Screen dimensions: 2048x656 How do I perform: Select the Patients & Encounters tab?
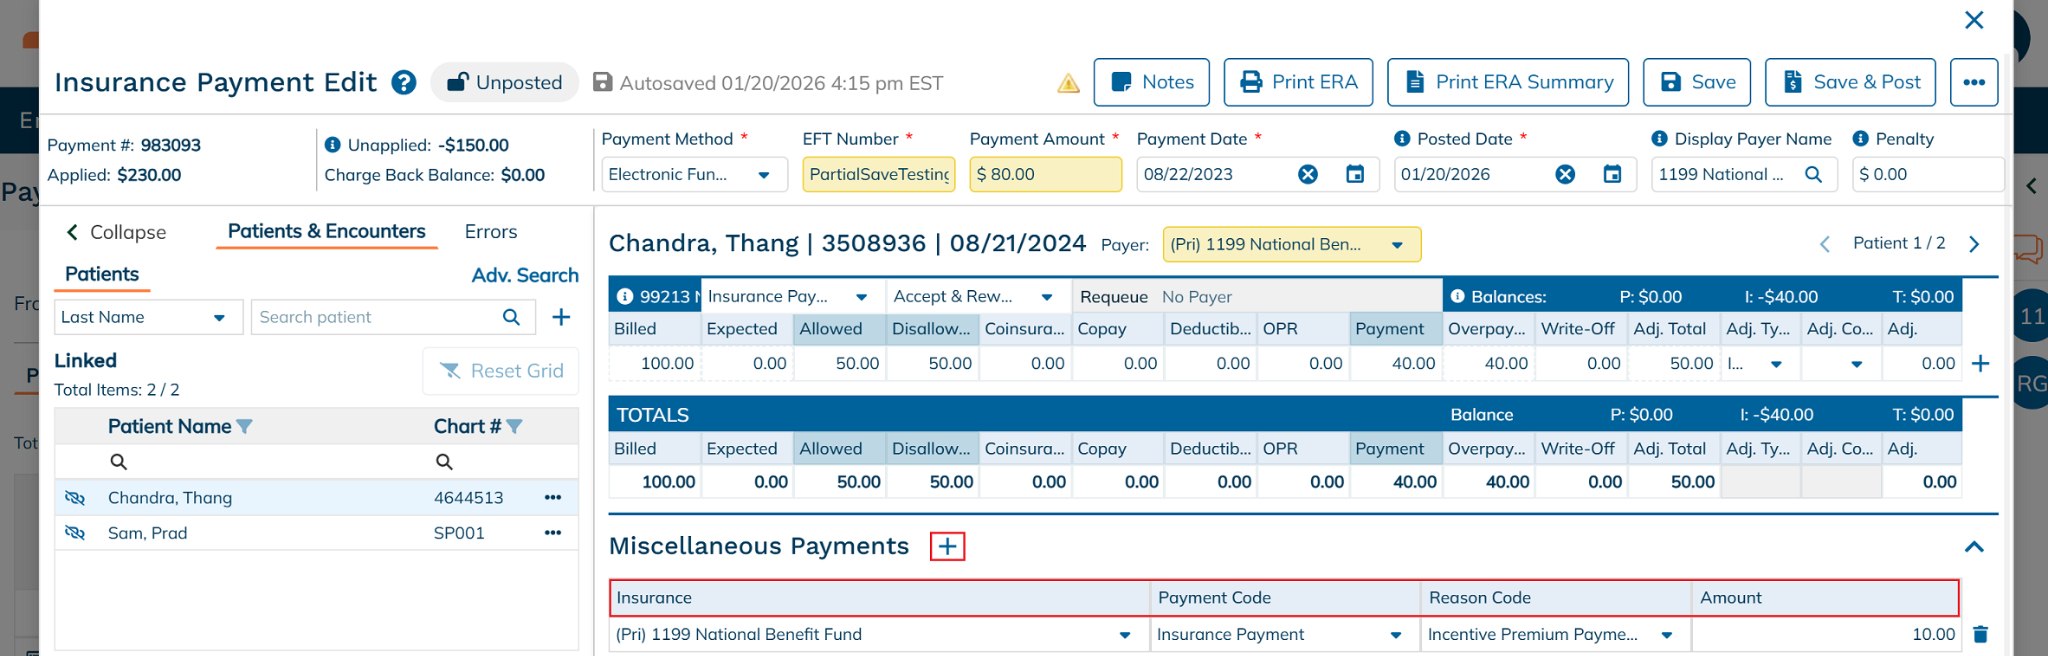pos(326,232)
